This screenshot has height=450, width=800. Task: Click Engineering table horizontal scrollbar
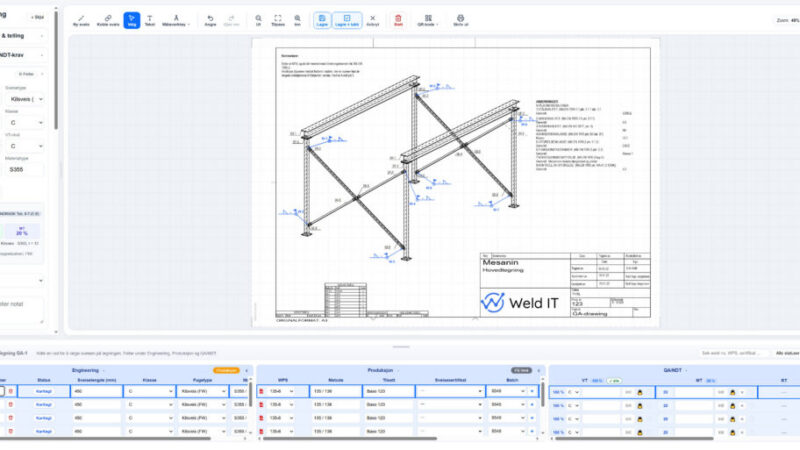tap(105, 438)
